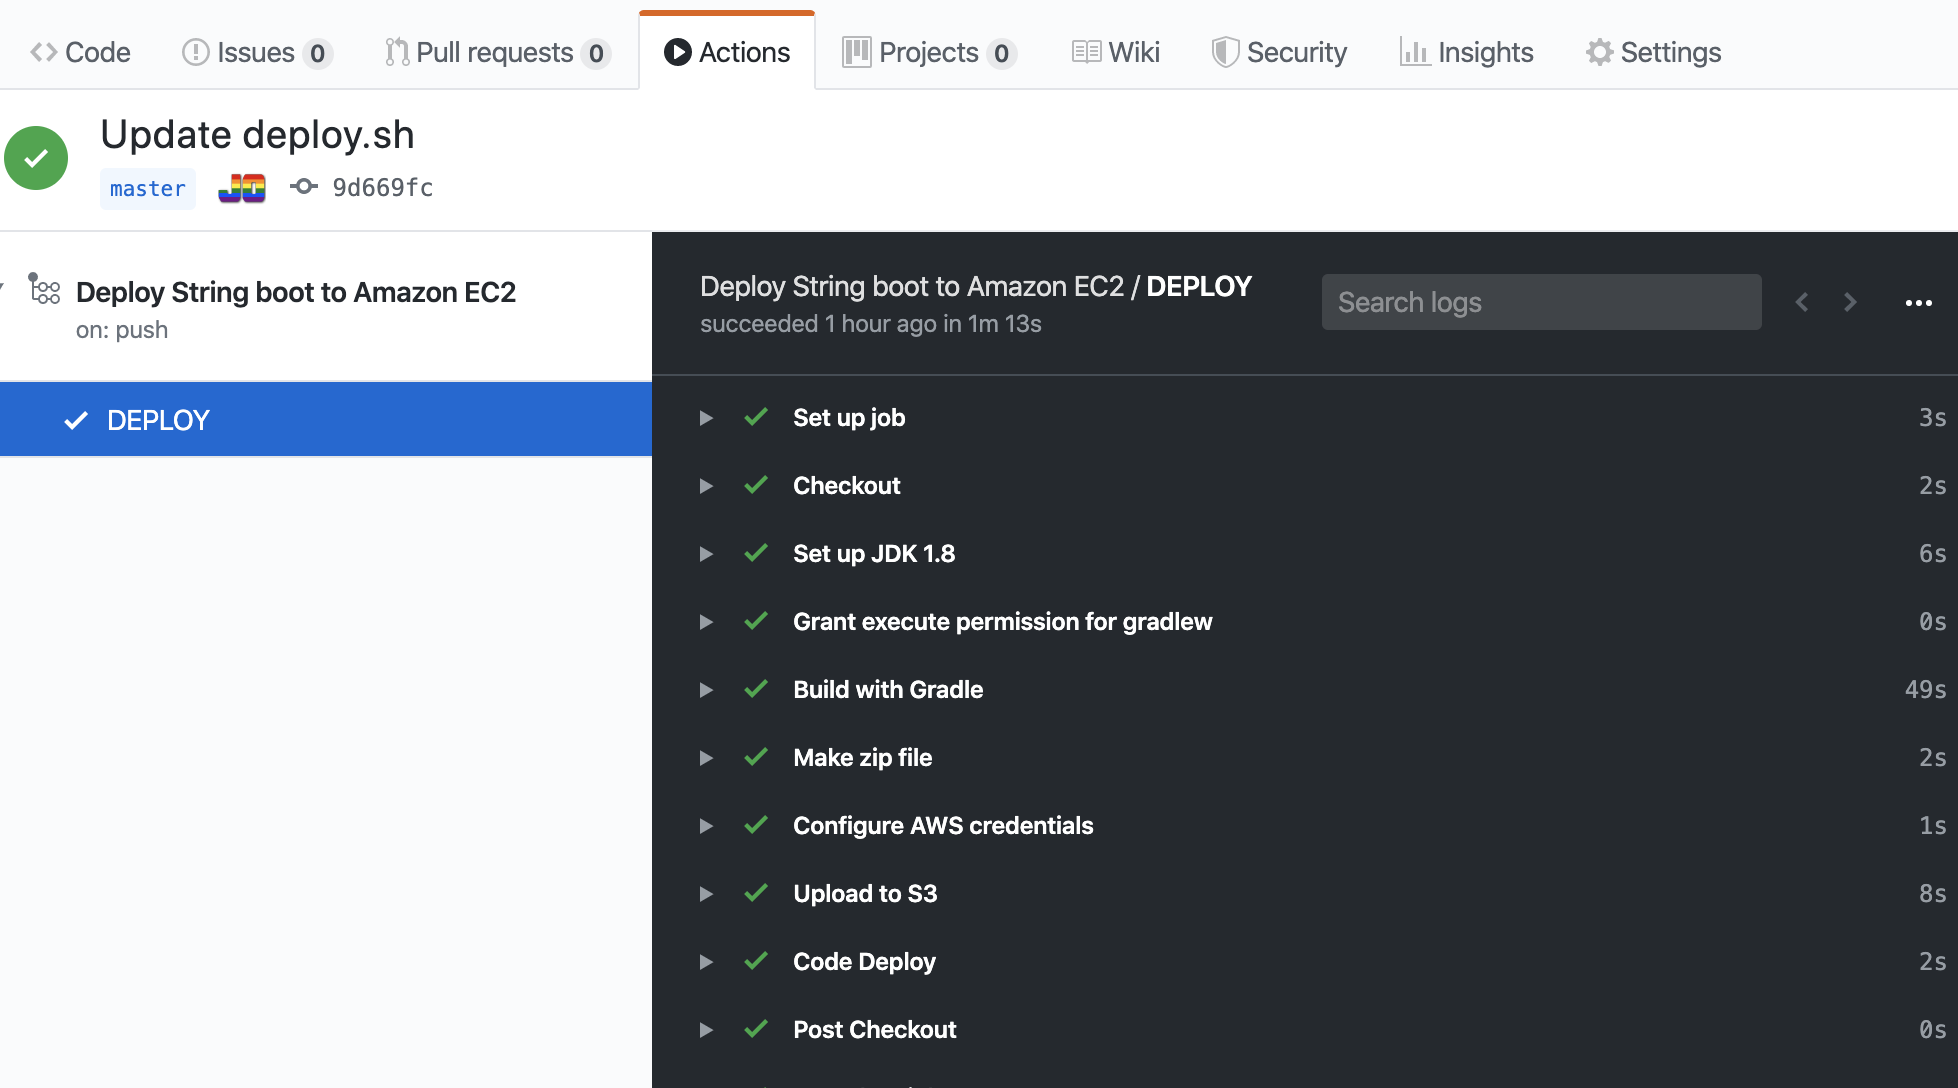Click the 49s duration of Build with Gradle
The image size is (1958, 1088).
1925,690
